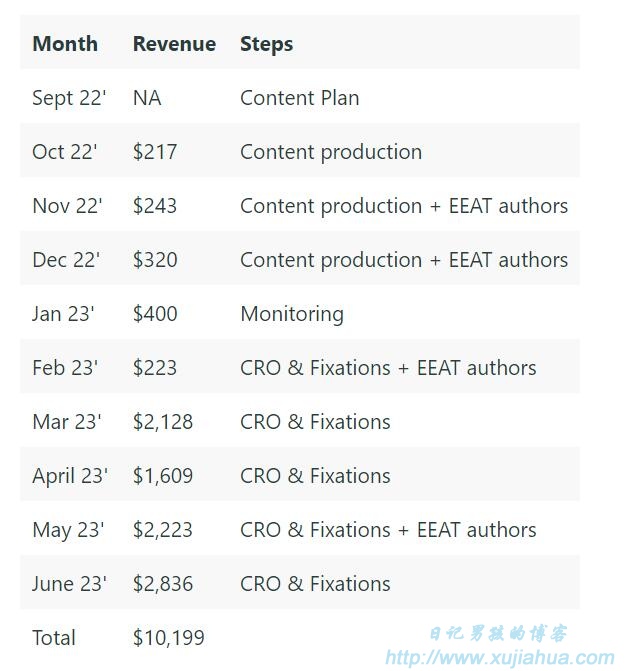This screenshot has width=630, height=671.
Task: Click the Chinese blog name watermark
Action: coord(498,633)
